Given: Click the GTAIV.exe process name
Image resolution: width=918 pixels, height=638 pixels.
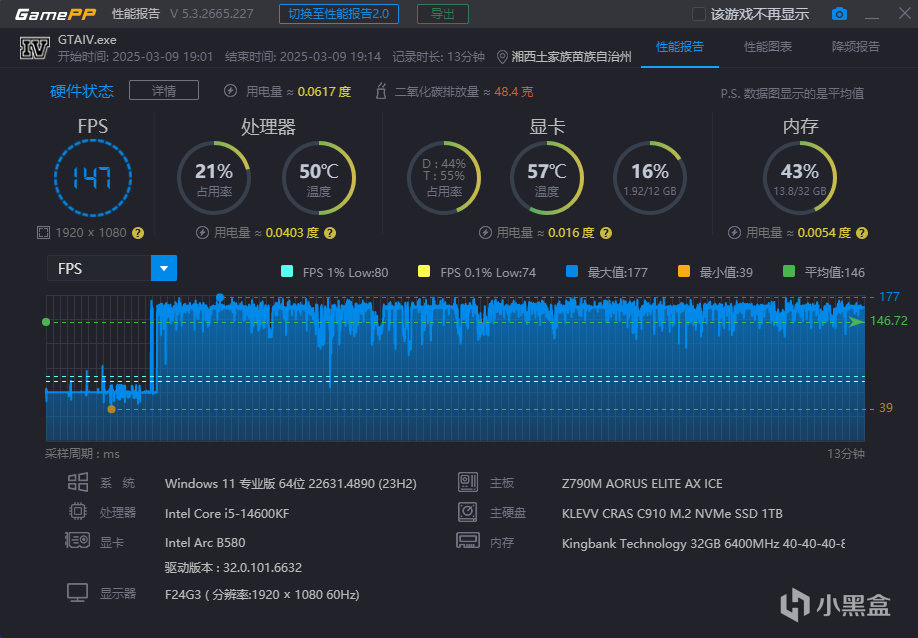Looking at the screenshot, I should tap(87, 40).
